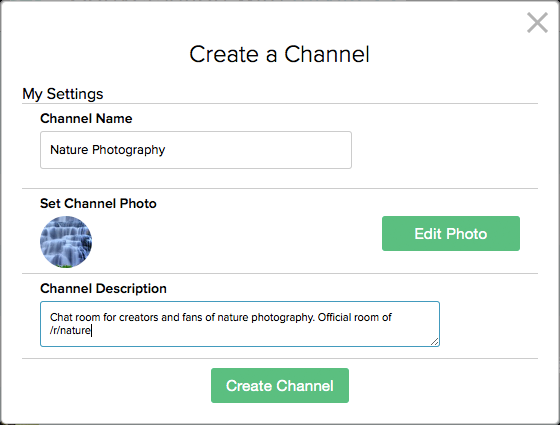Click the Create a Channel title
The width and height of the screenshot is (560, 425).
tap(279, 54)
